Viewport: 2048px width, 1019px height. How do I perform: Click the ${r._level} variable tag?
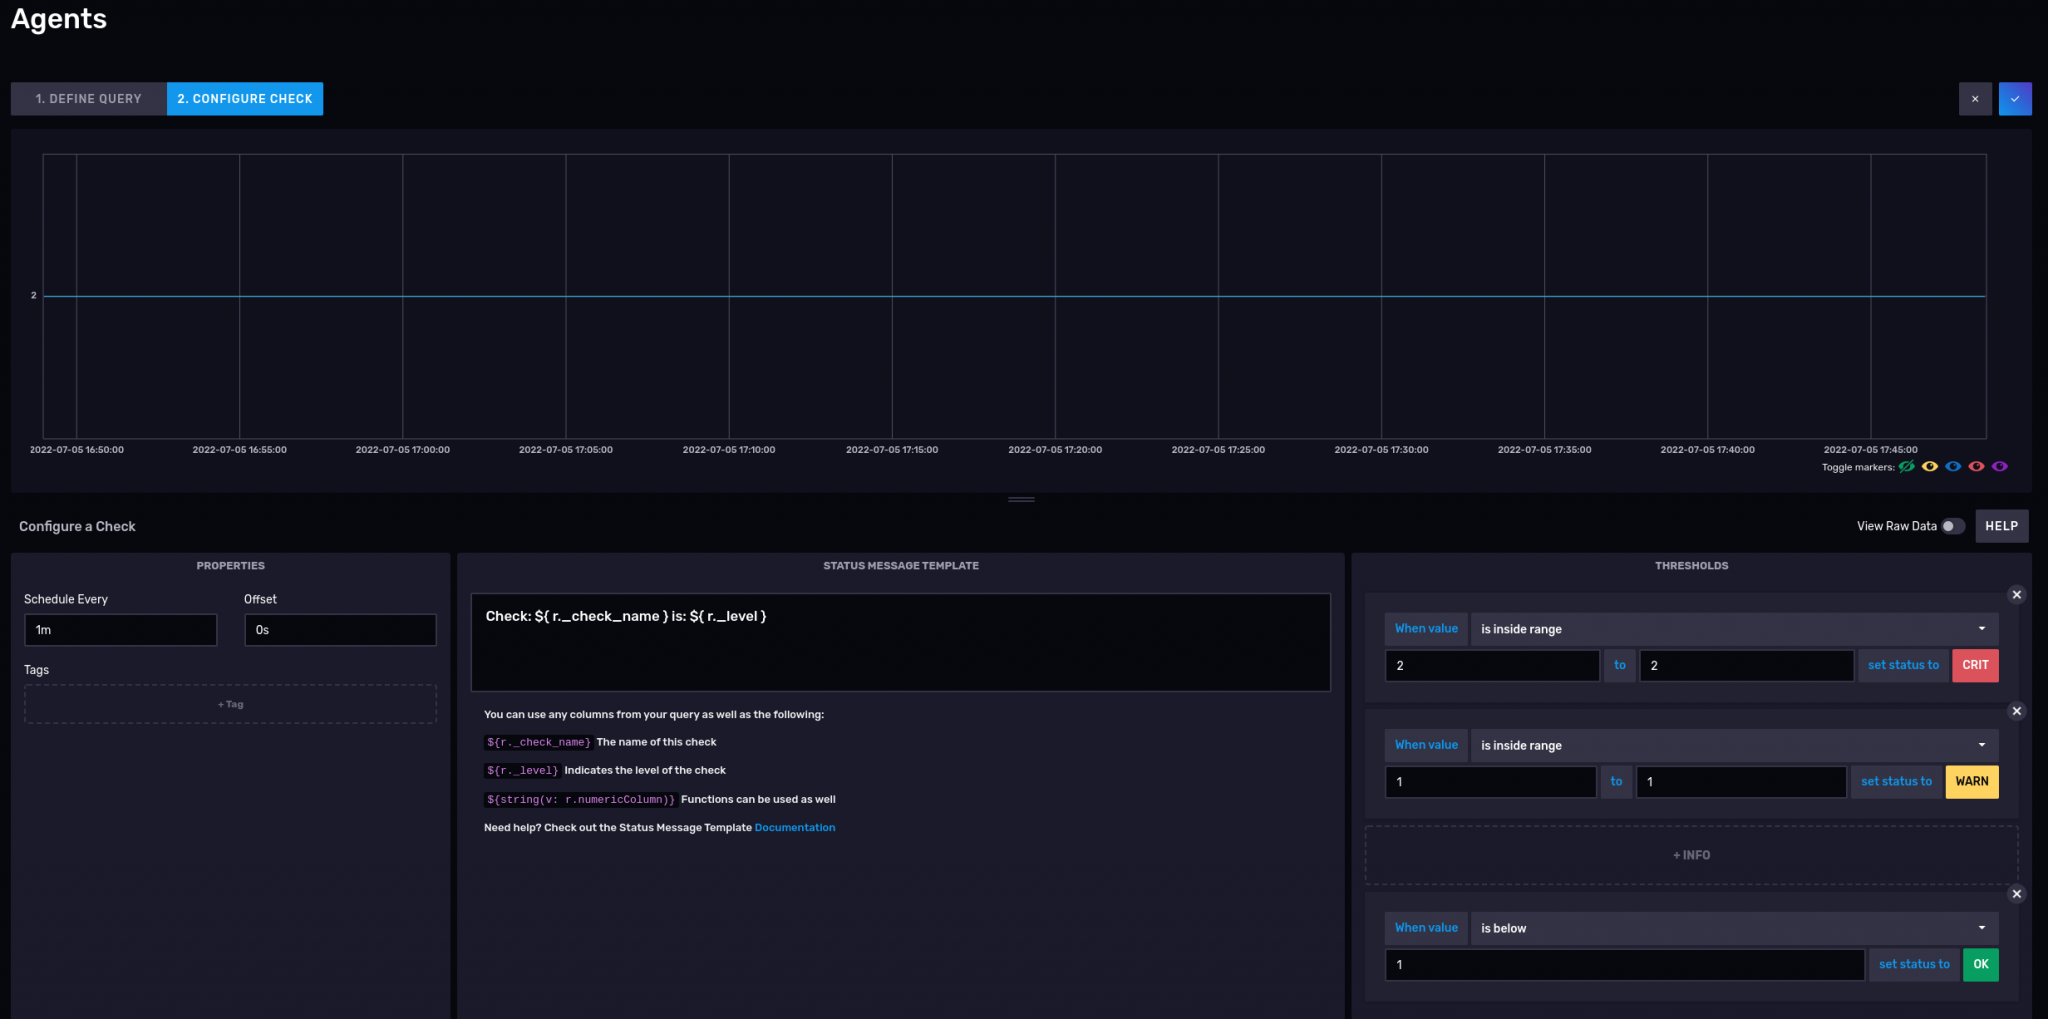tap(522, 770)
